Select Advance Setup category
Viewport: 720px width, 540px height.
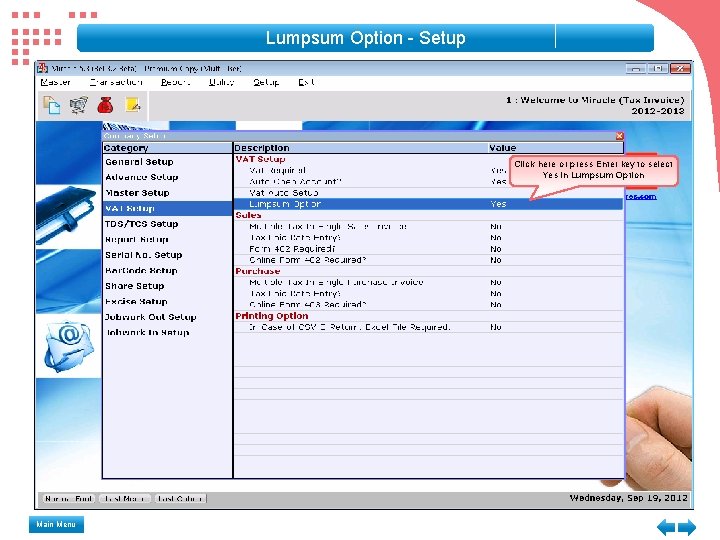click(x=167, y=177)
